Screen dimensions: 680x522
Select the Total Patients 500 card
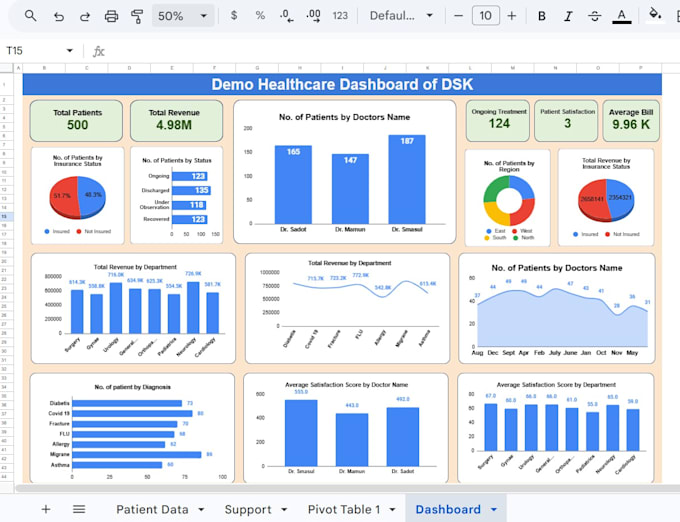(76, 121)
